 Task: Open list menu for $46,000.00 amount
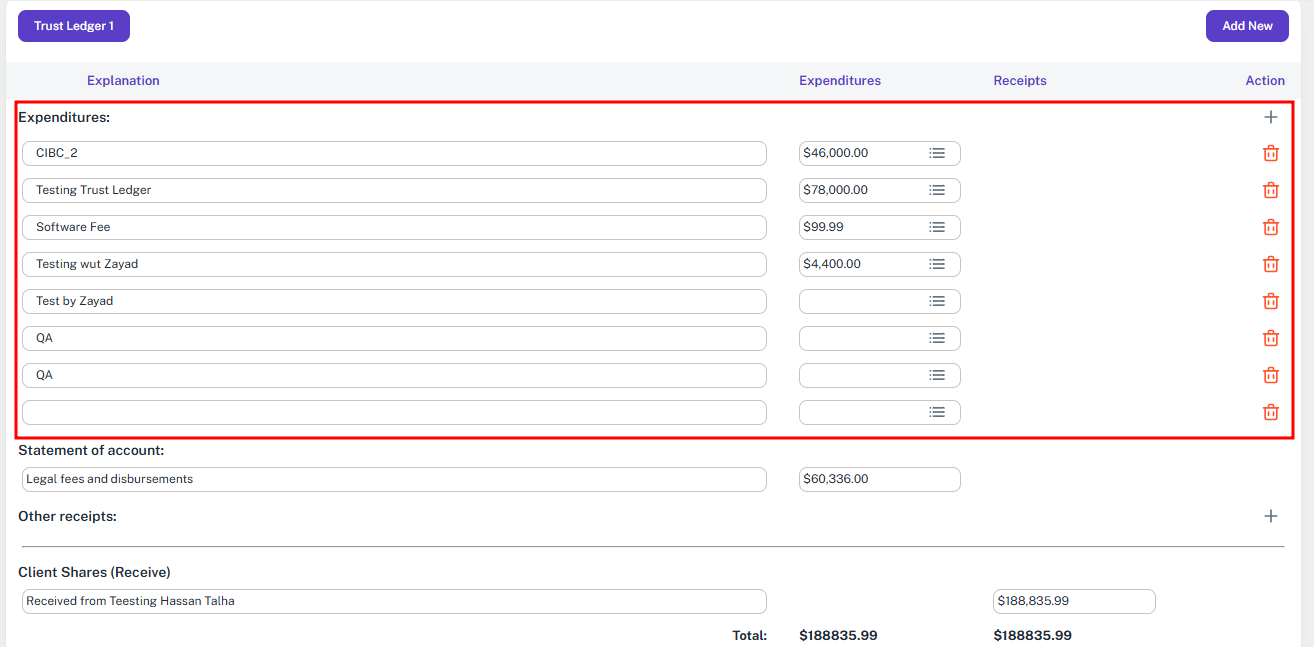(x=937, y=153)
